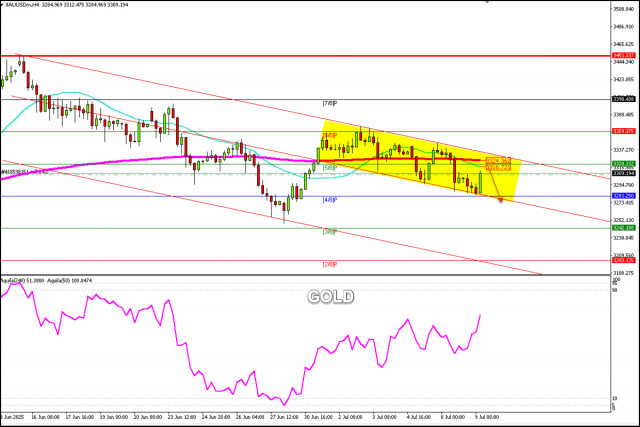Select the red 3359.375 price tag
Viewport: 640px width, 427px height.
click(x=624, y=131)
